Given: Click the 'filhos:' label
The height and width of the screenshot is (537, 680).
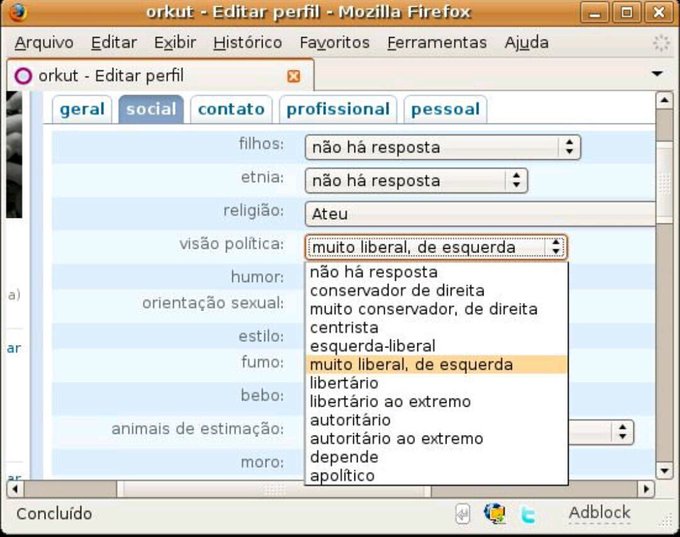Looking at the screenshot, I should 262,144.
